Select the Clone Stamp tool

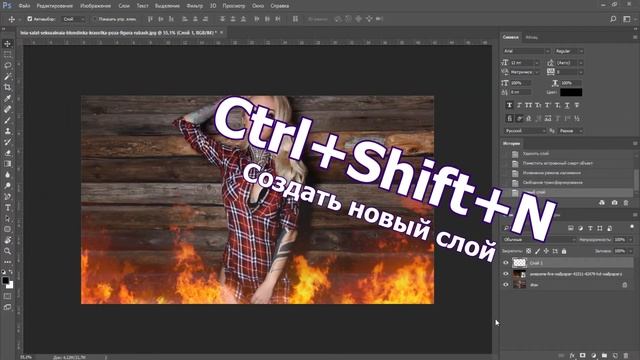7,131
